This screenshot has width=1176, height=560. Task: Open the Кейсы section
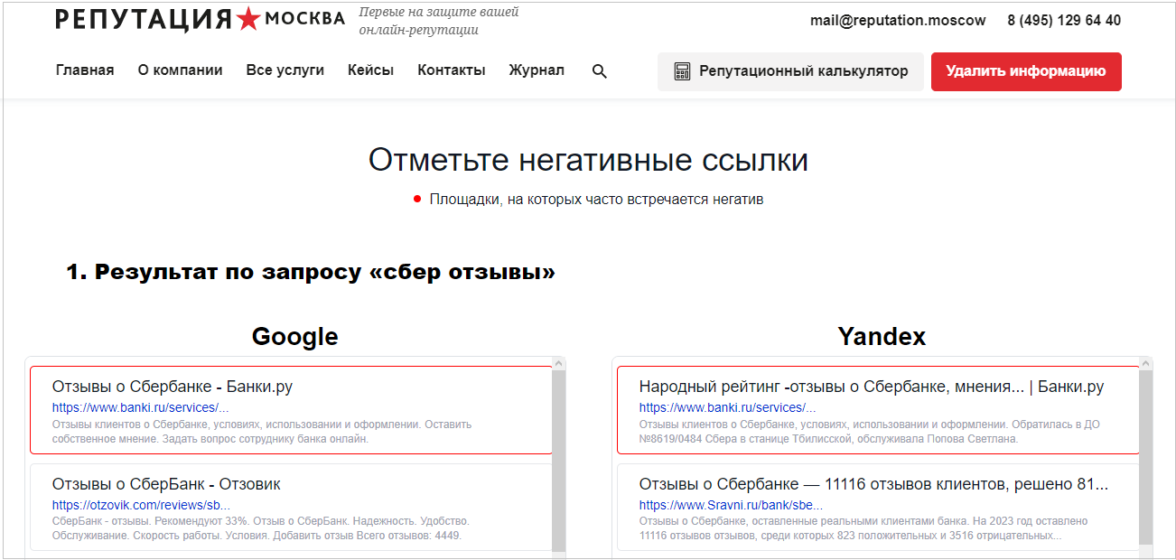(371, 70)
